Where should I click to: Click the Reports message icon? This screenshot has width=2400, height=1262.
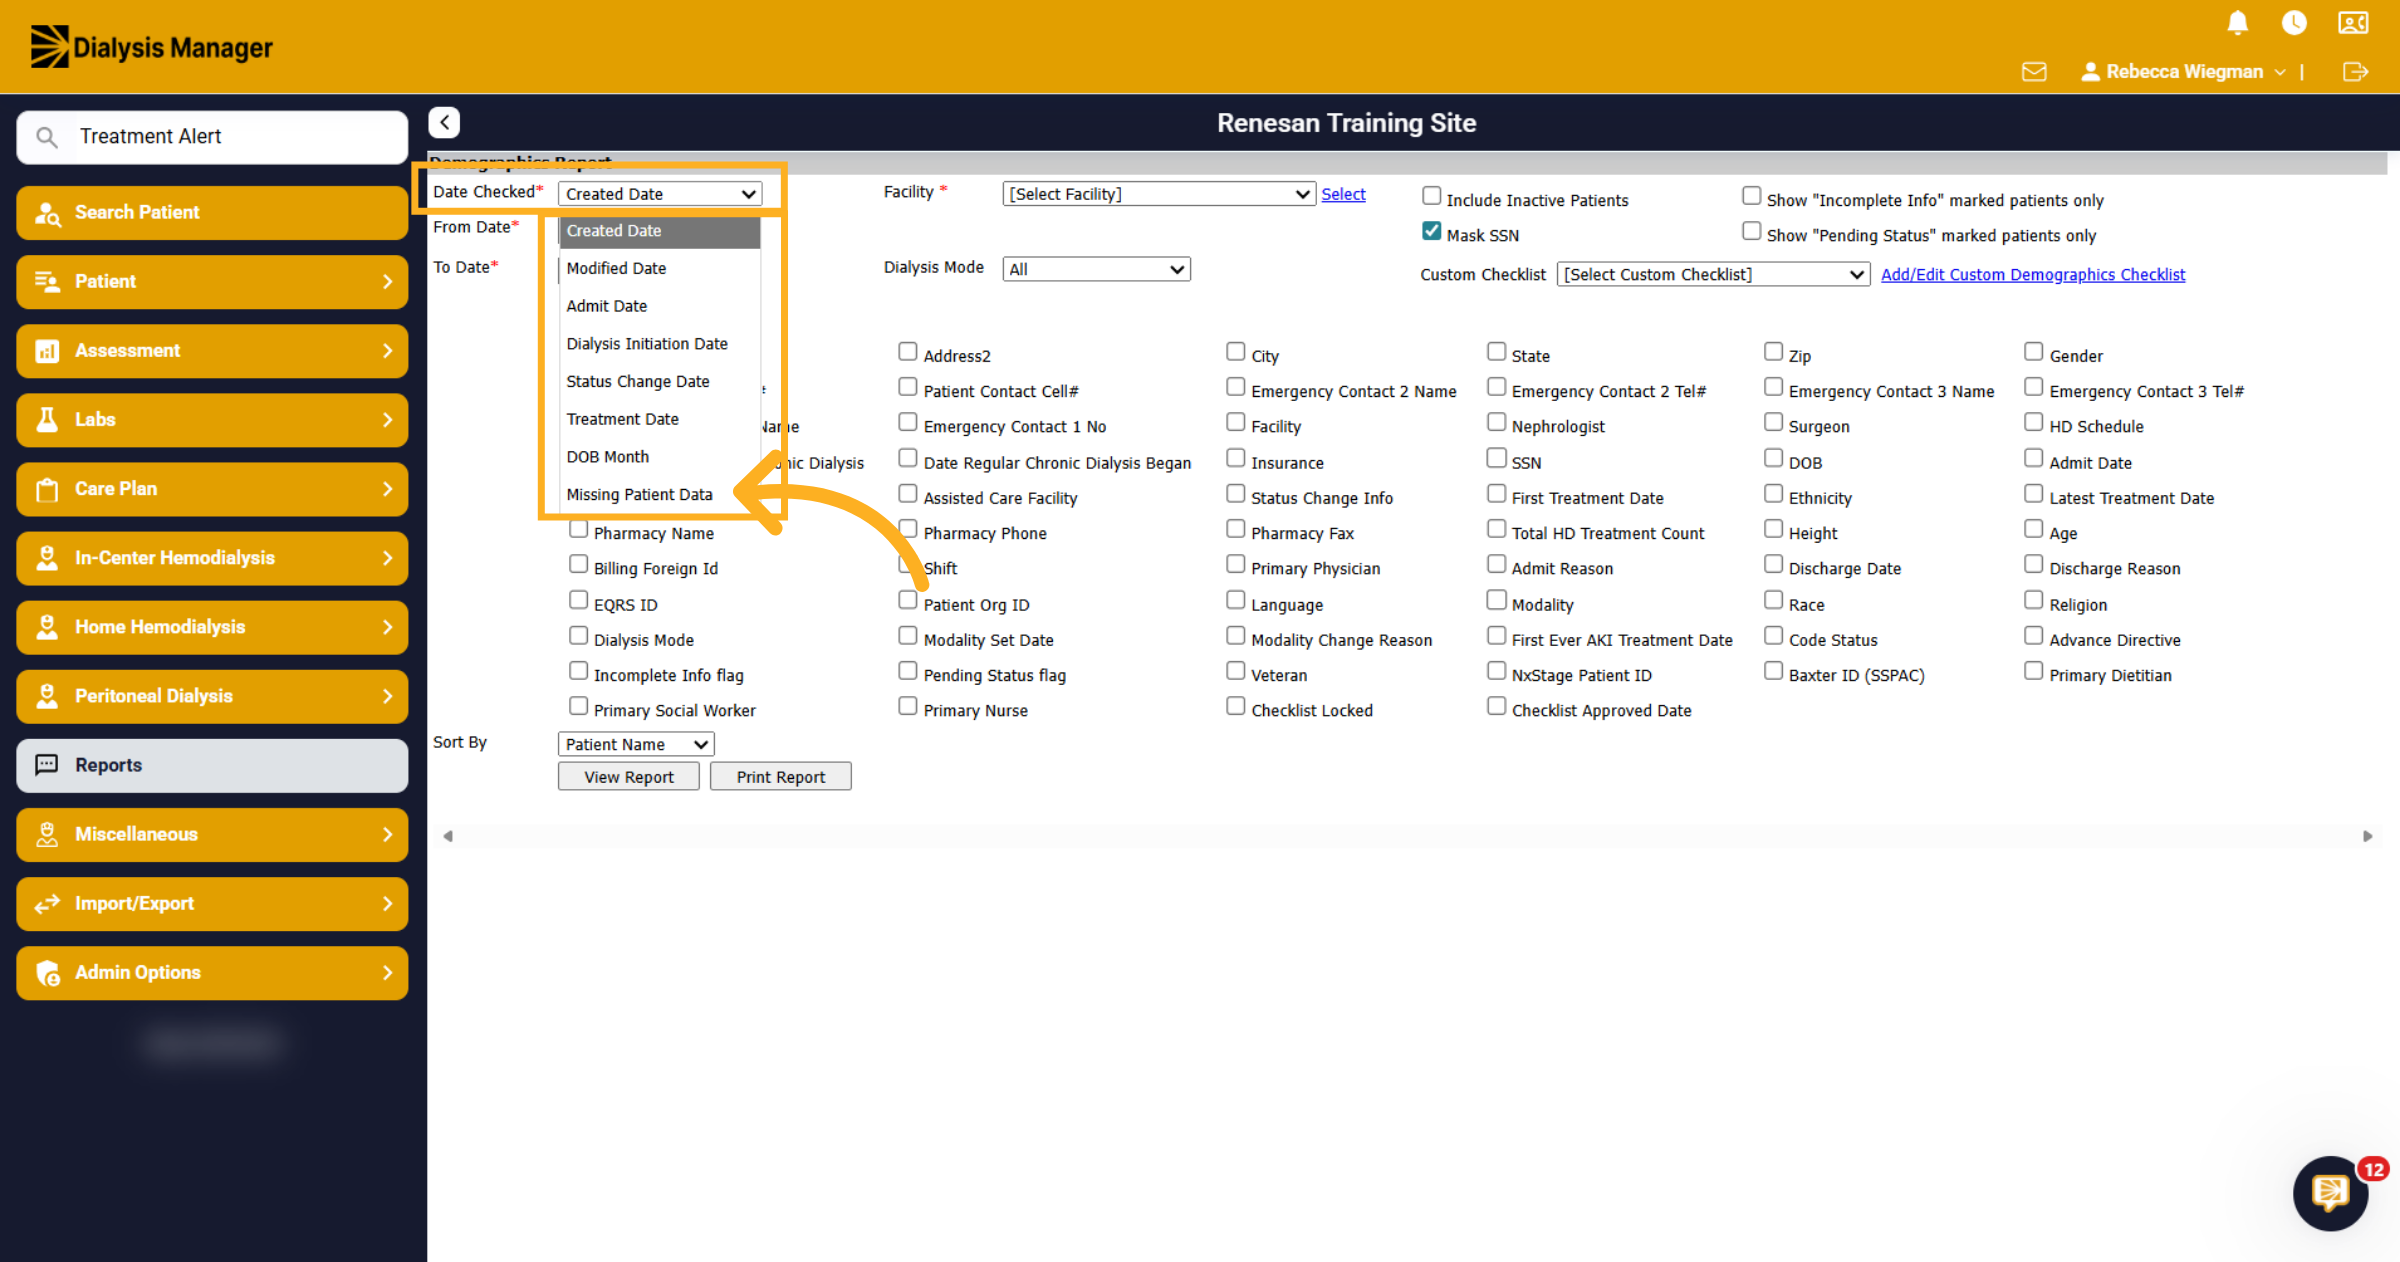tap(47, 765)
